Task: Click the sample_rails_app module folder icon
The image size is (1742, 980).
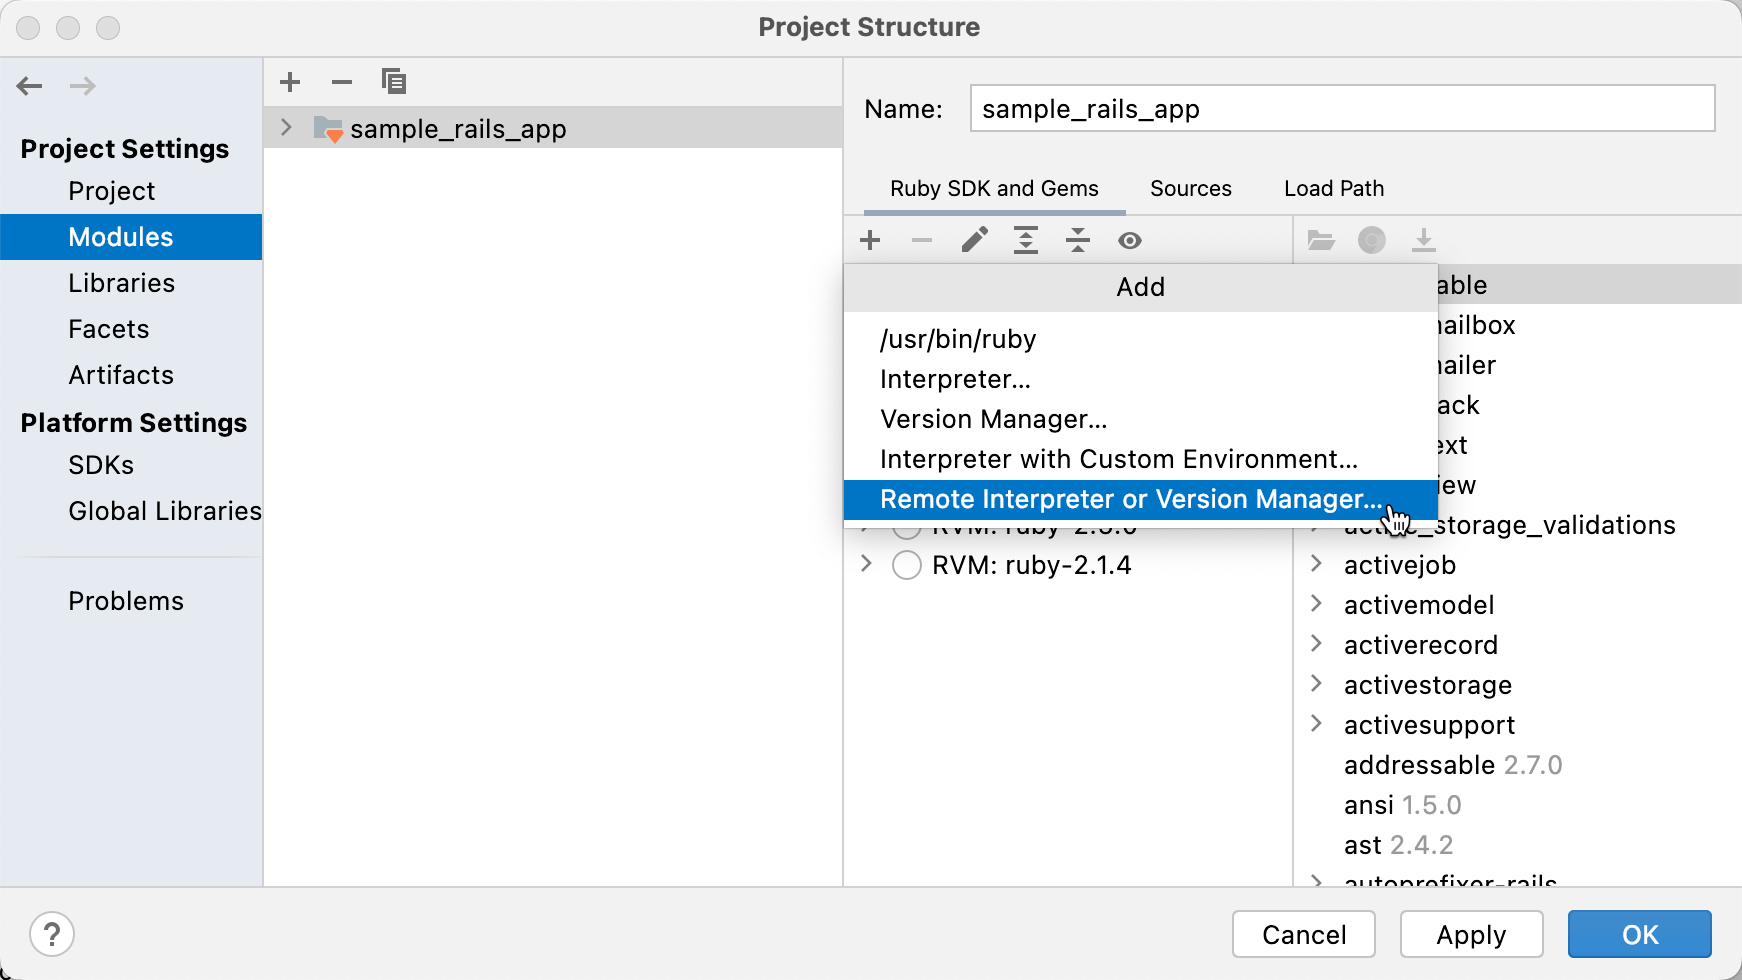Action: [x=328, y=129]
